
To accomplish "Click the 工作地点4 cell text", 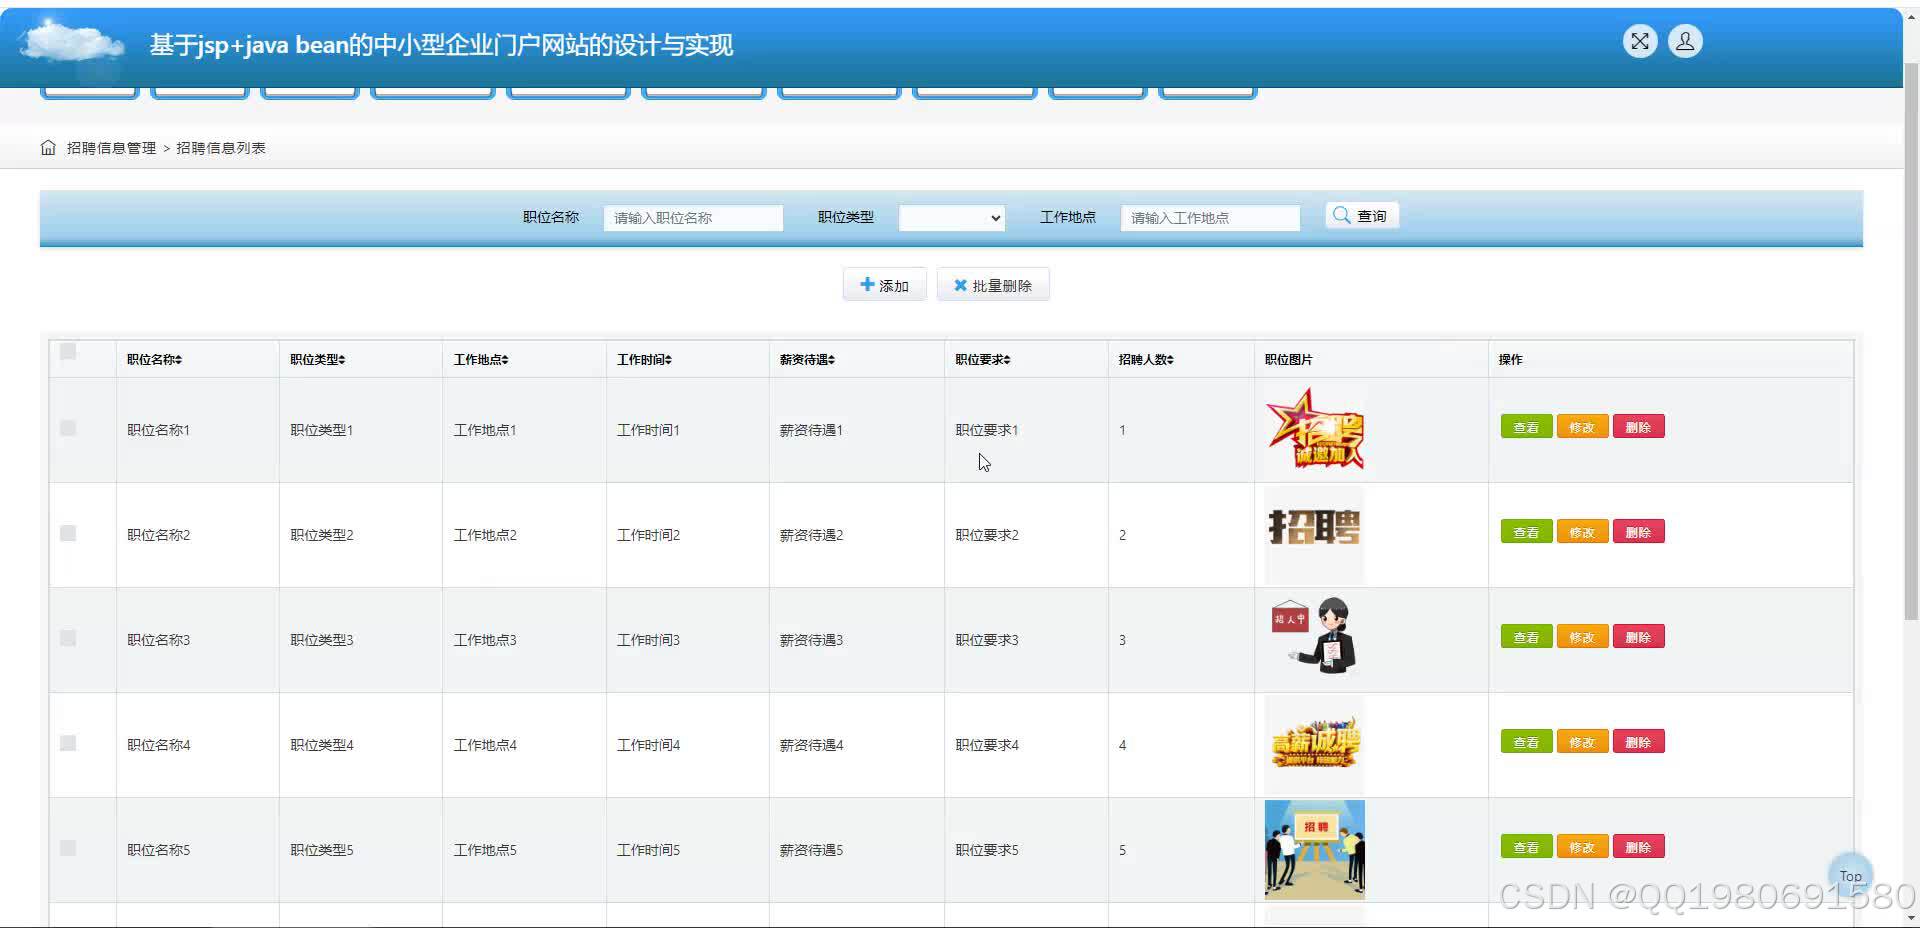I will (485, 745).
